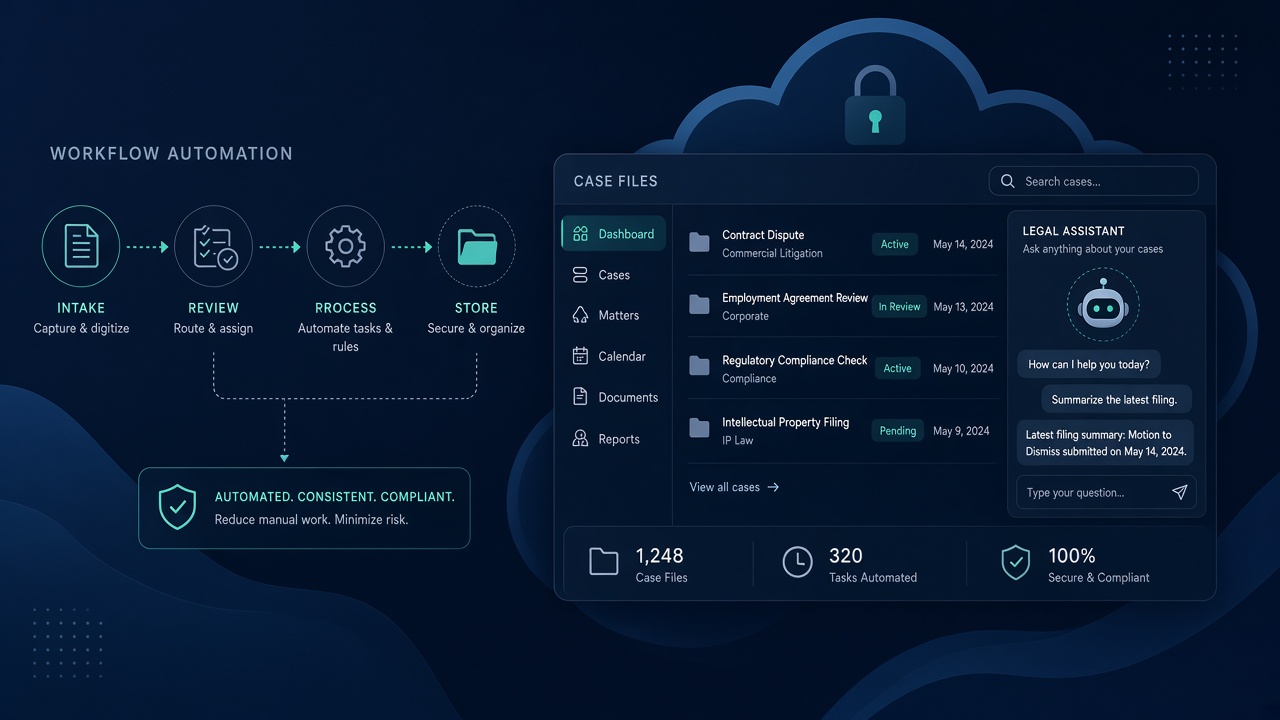Click the Dashboard grid icon in sidebar
Image resolution: width=1280 pixels, height=720 pixels.
click(x=580, y=234)
